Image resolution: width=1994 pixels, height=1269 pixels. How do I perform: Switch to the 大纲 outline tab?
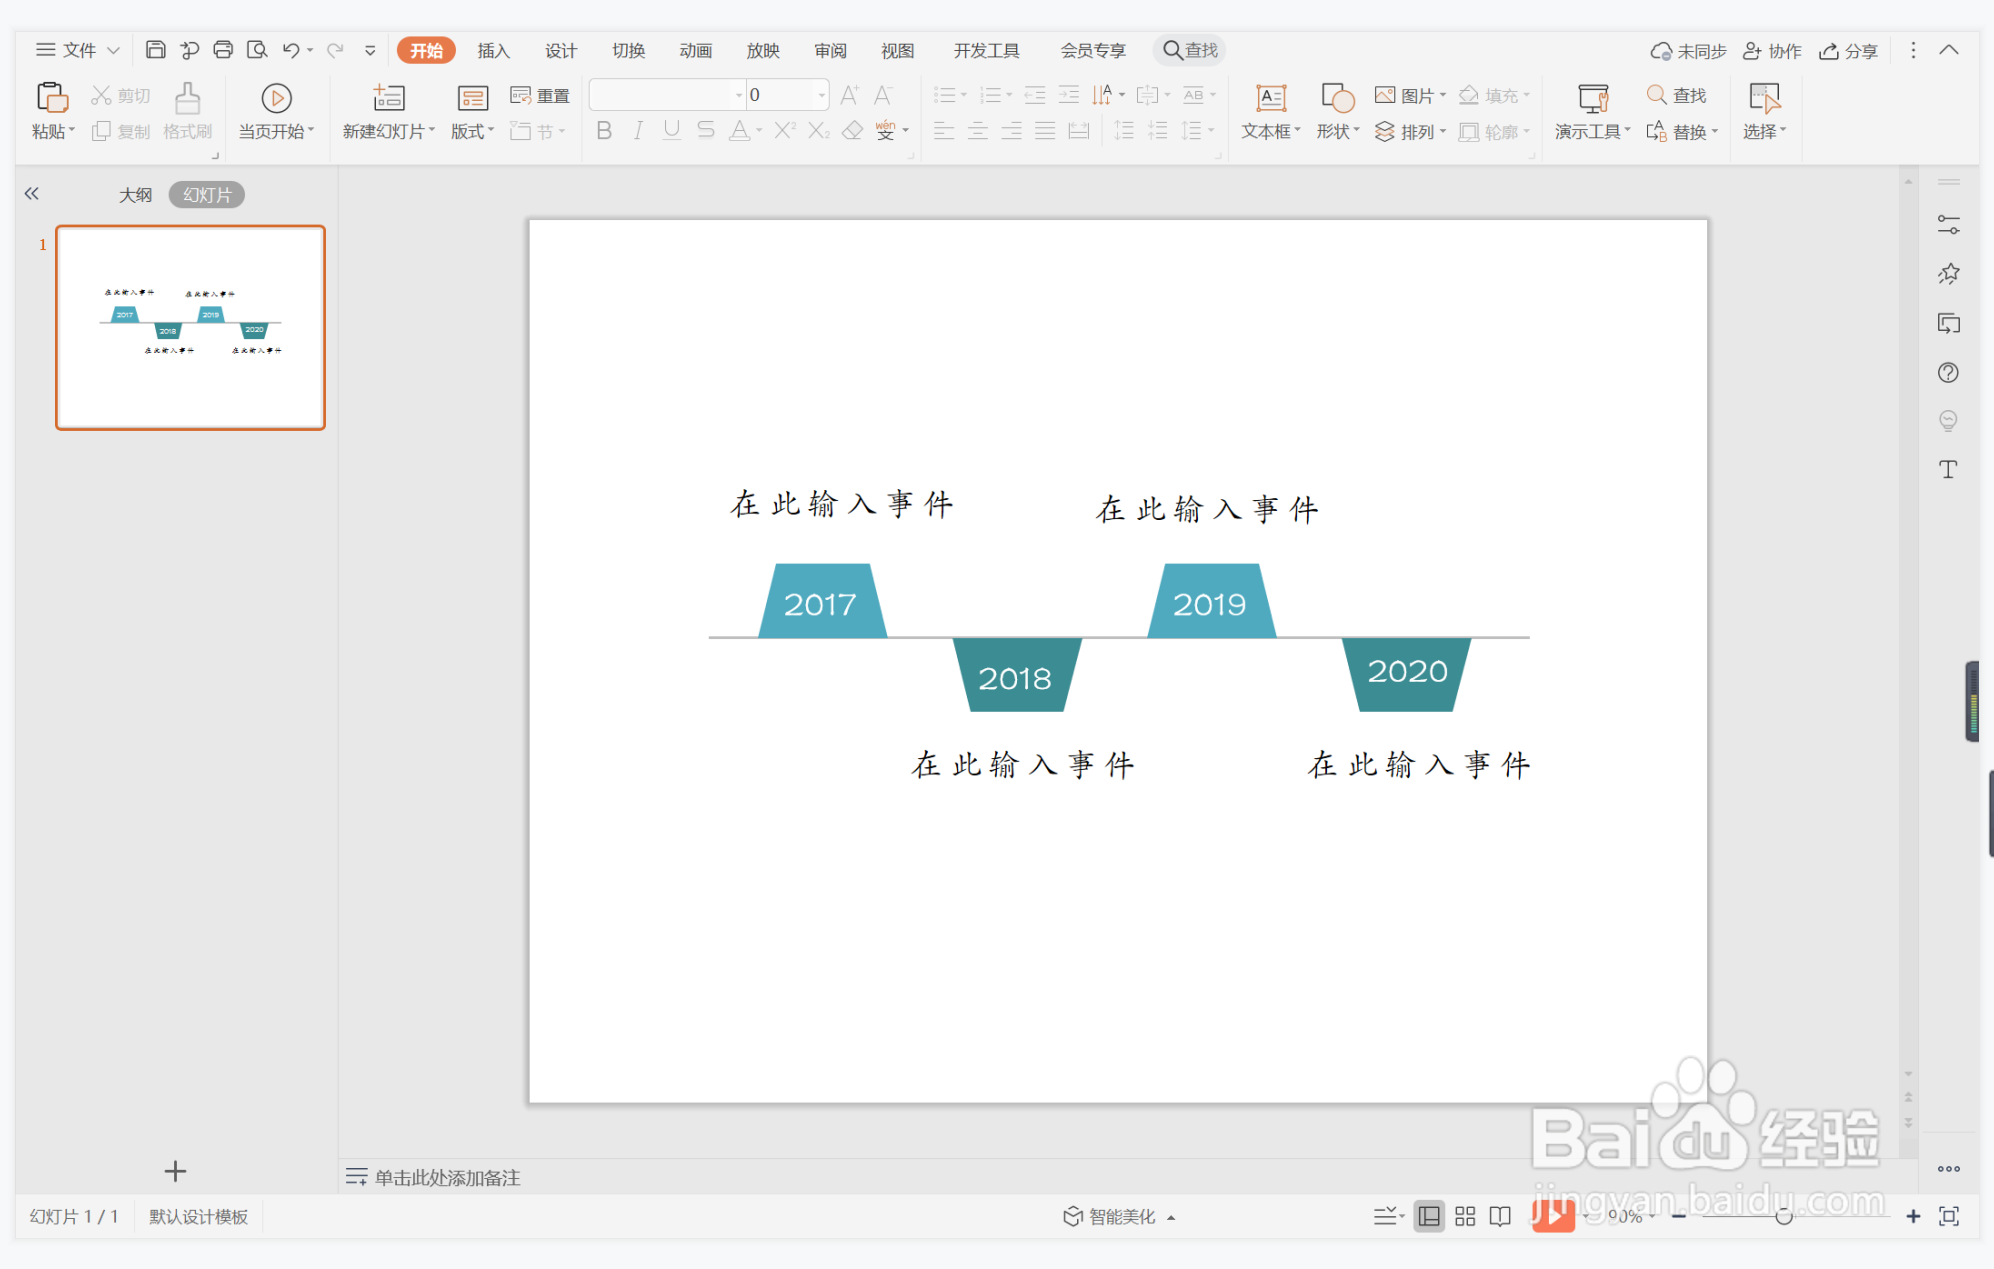(135, 195)
